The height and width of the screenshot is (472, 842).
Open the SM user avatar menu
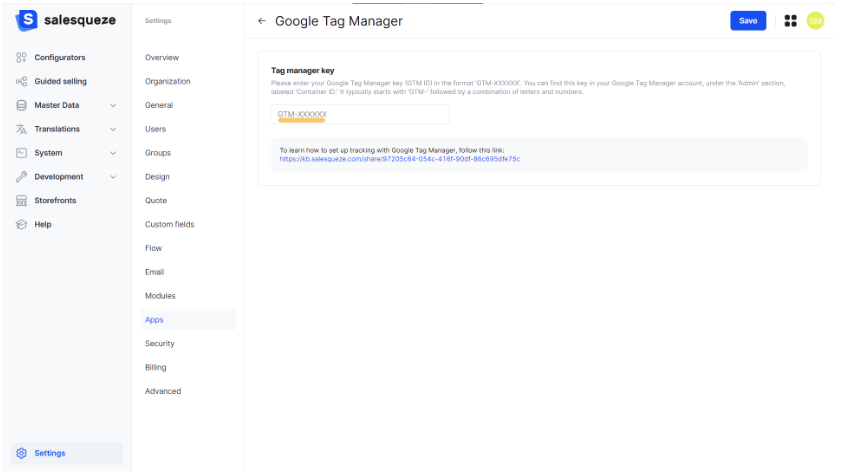pyautogui.click(x=815, y=21)
